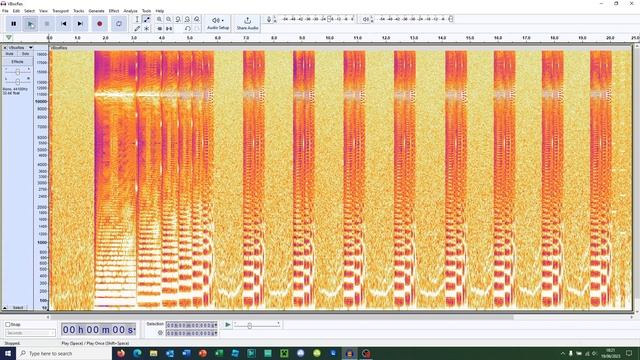Solo the audio track
This screenshot has width=640, height=360.
25,54
